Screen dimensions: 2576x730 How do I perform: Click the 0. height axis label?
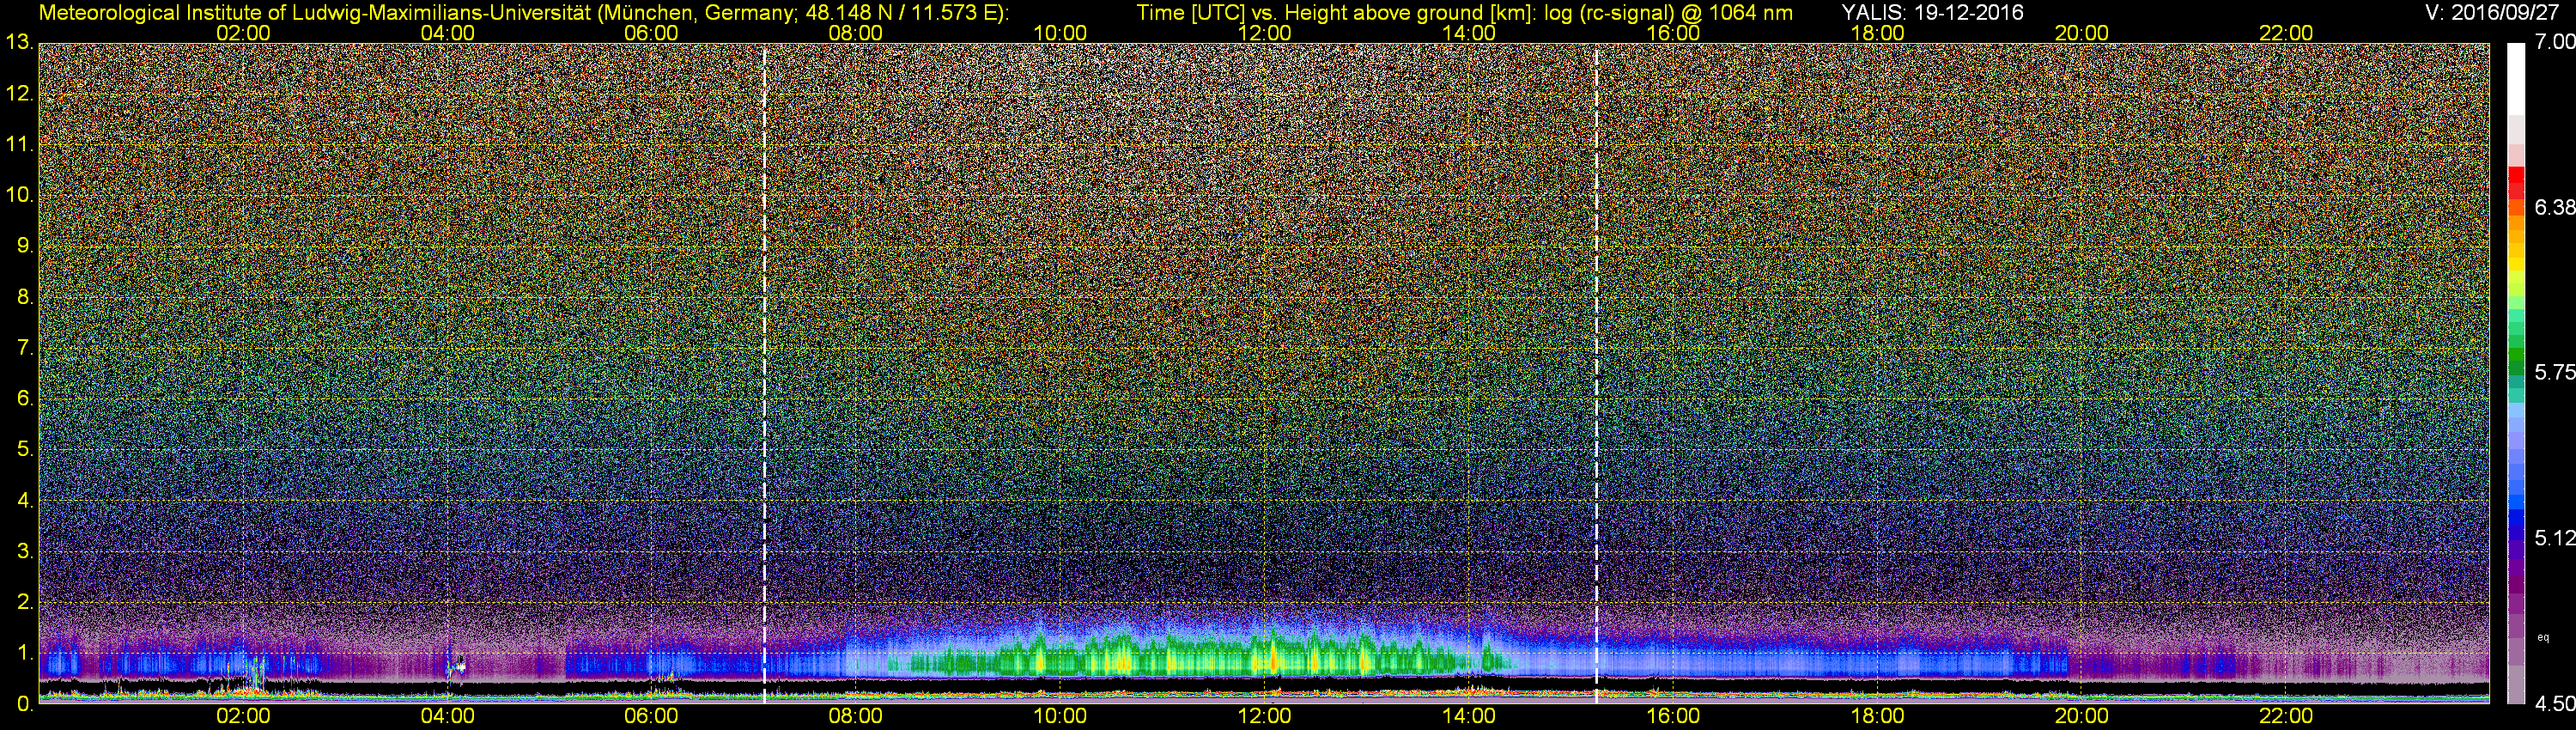tap(25, 704)
